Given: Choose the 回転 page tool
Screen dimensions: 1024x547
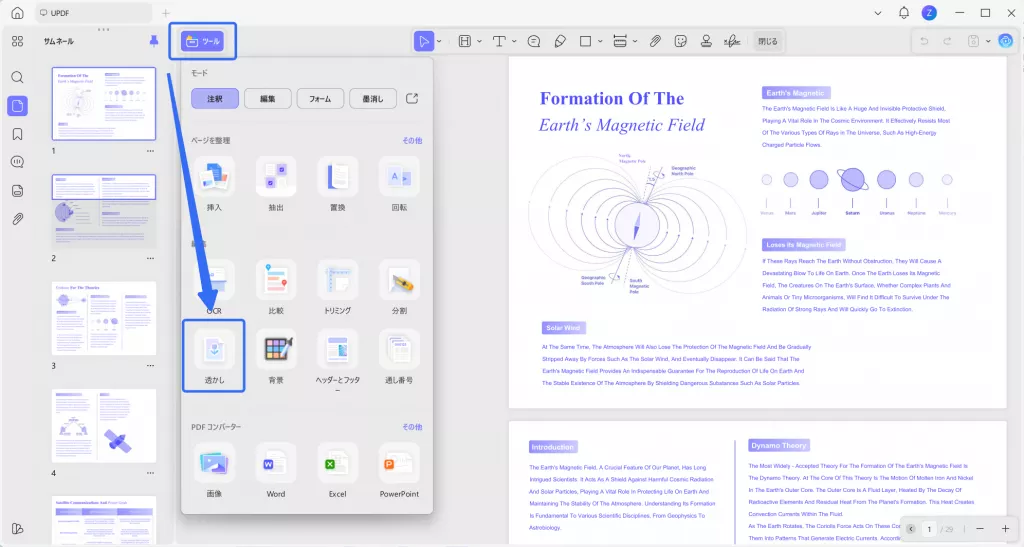Looking at the screenshot, I should click(399, 184).
